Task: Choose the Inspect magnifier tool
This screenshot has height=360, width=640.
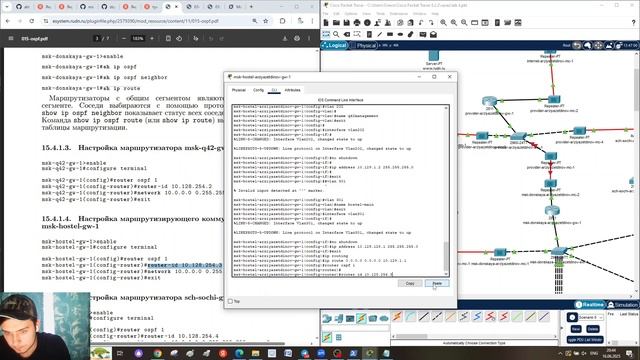Action: (336, 34)
